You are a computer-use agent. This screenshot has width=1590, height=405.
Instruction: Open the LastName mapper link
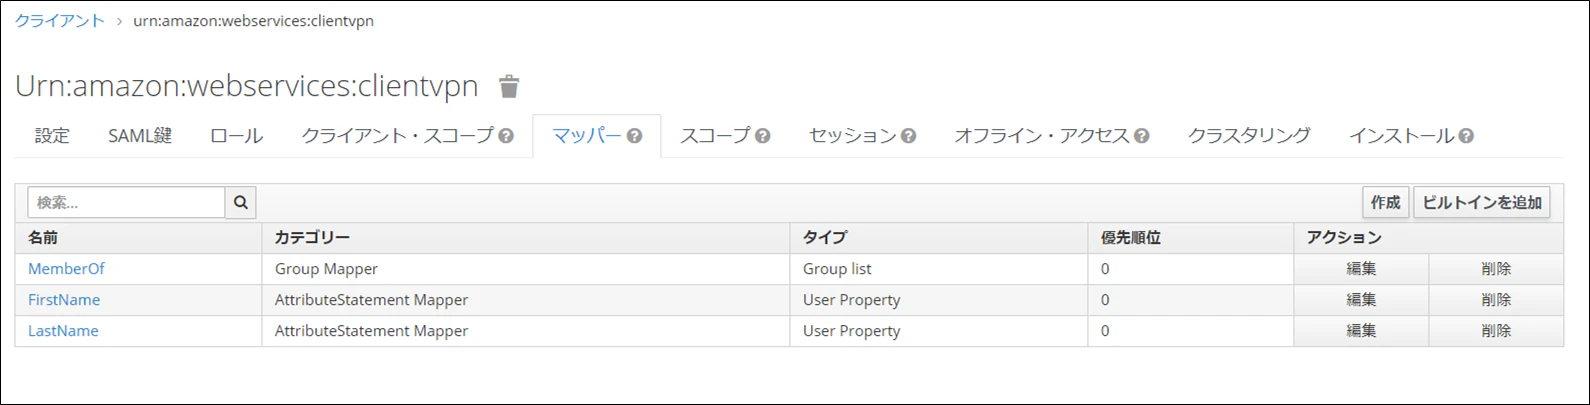point(63,331)
